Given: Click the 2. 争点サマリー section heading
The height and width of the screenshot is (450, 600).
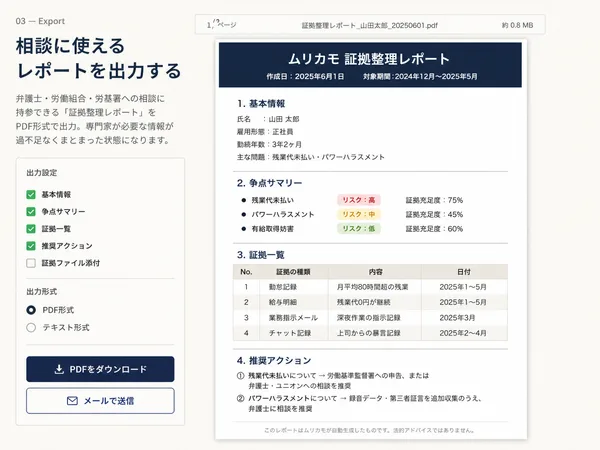Looking at the screenshot, I should click(x=269, y=183).
